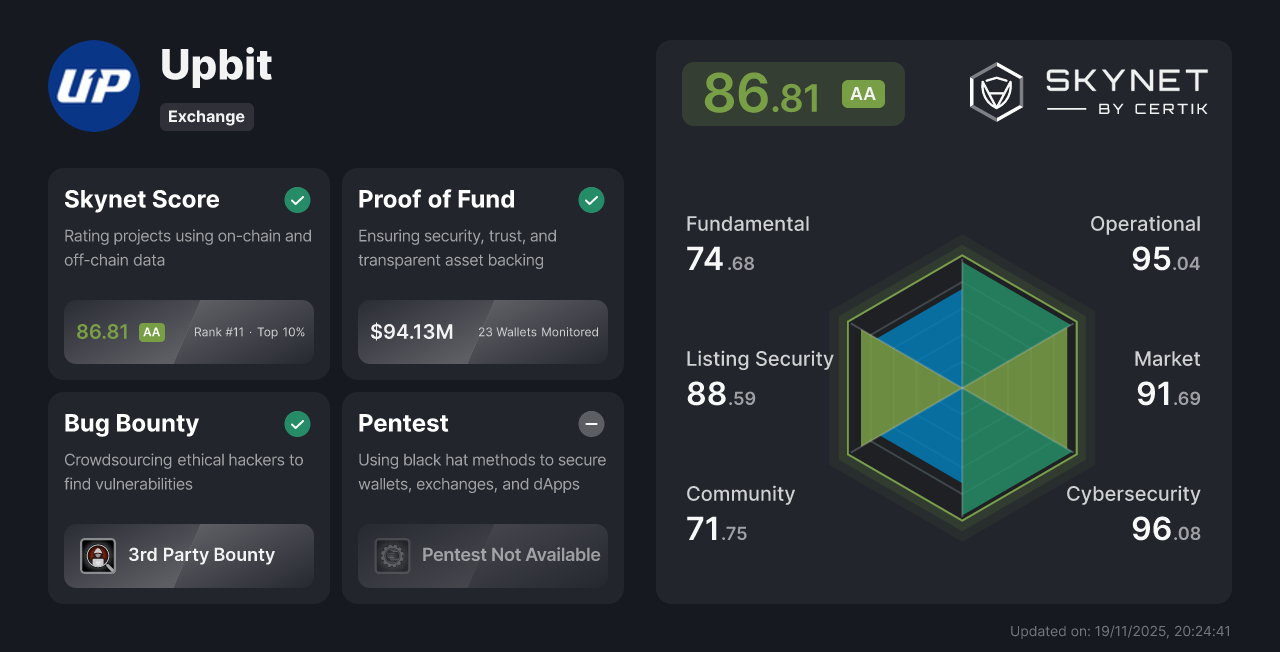
Task: Expand the Proof of Fund wallet details
Action: coord(538,332)
